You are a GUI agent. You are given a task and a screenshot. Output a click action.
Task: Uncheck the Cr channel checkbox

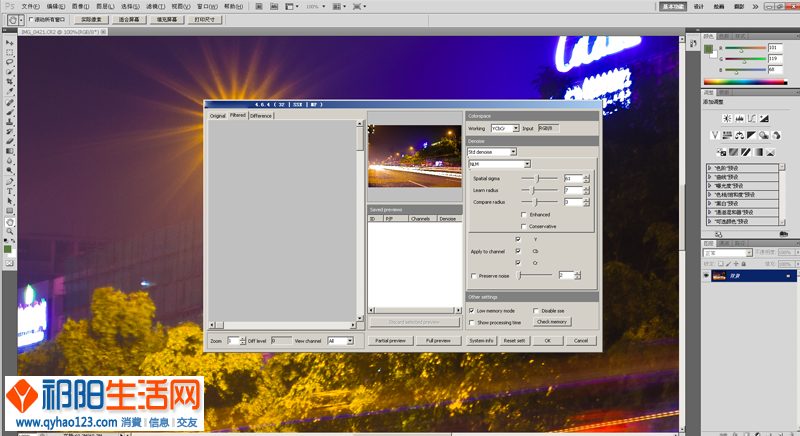pyautogui.click(x=518, y=263)
